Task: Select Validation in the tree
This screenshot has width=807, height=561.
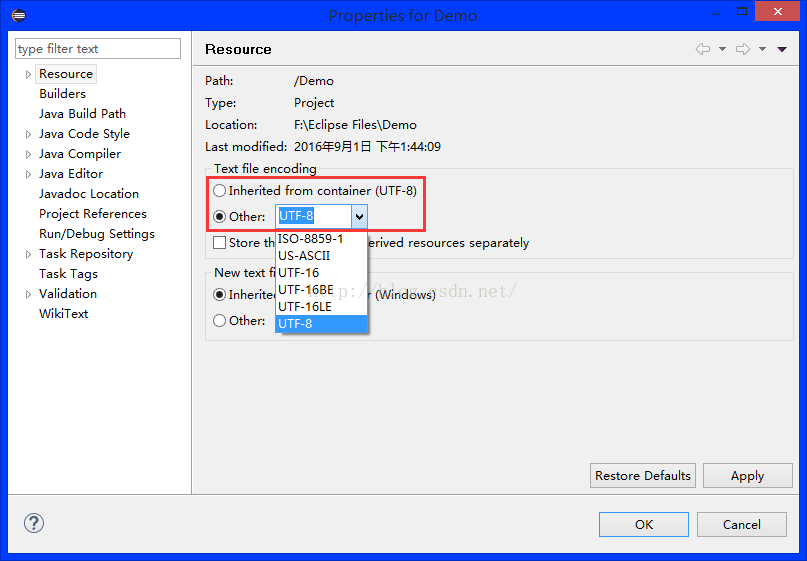Action: [68, 294]
